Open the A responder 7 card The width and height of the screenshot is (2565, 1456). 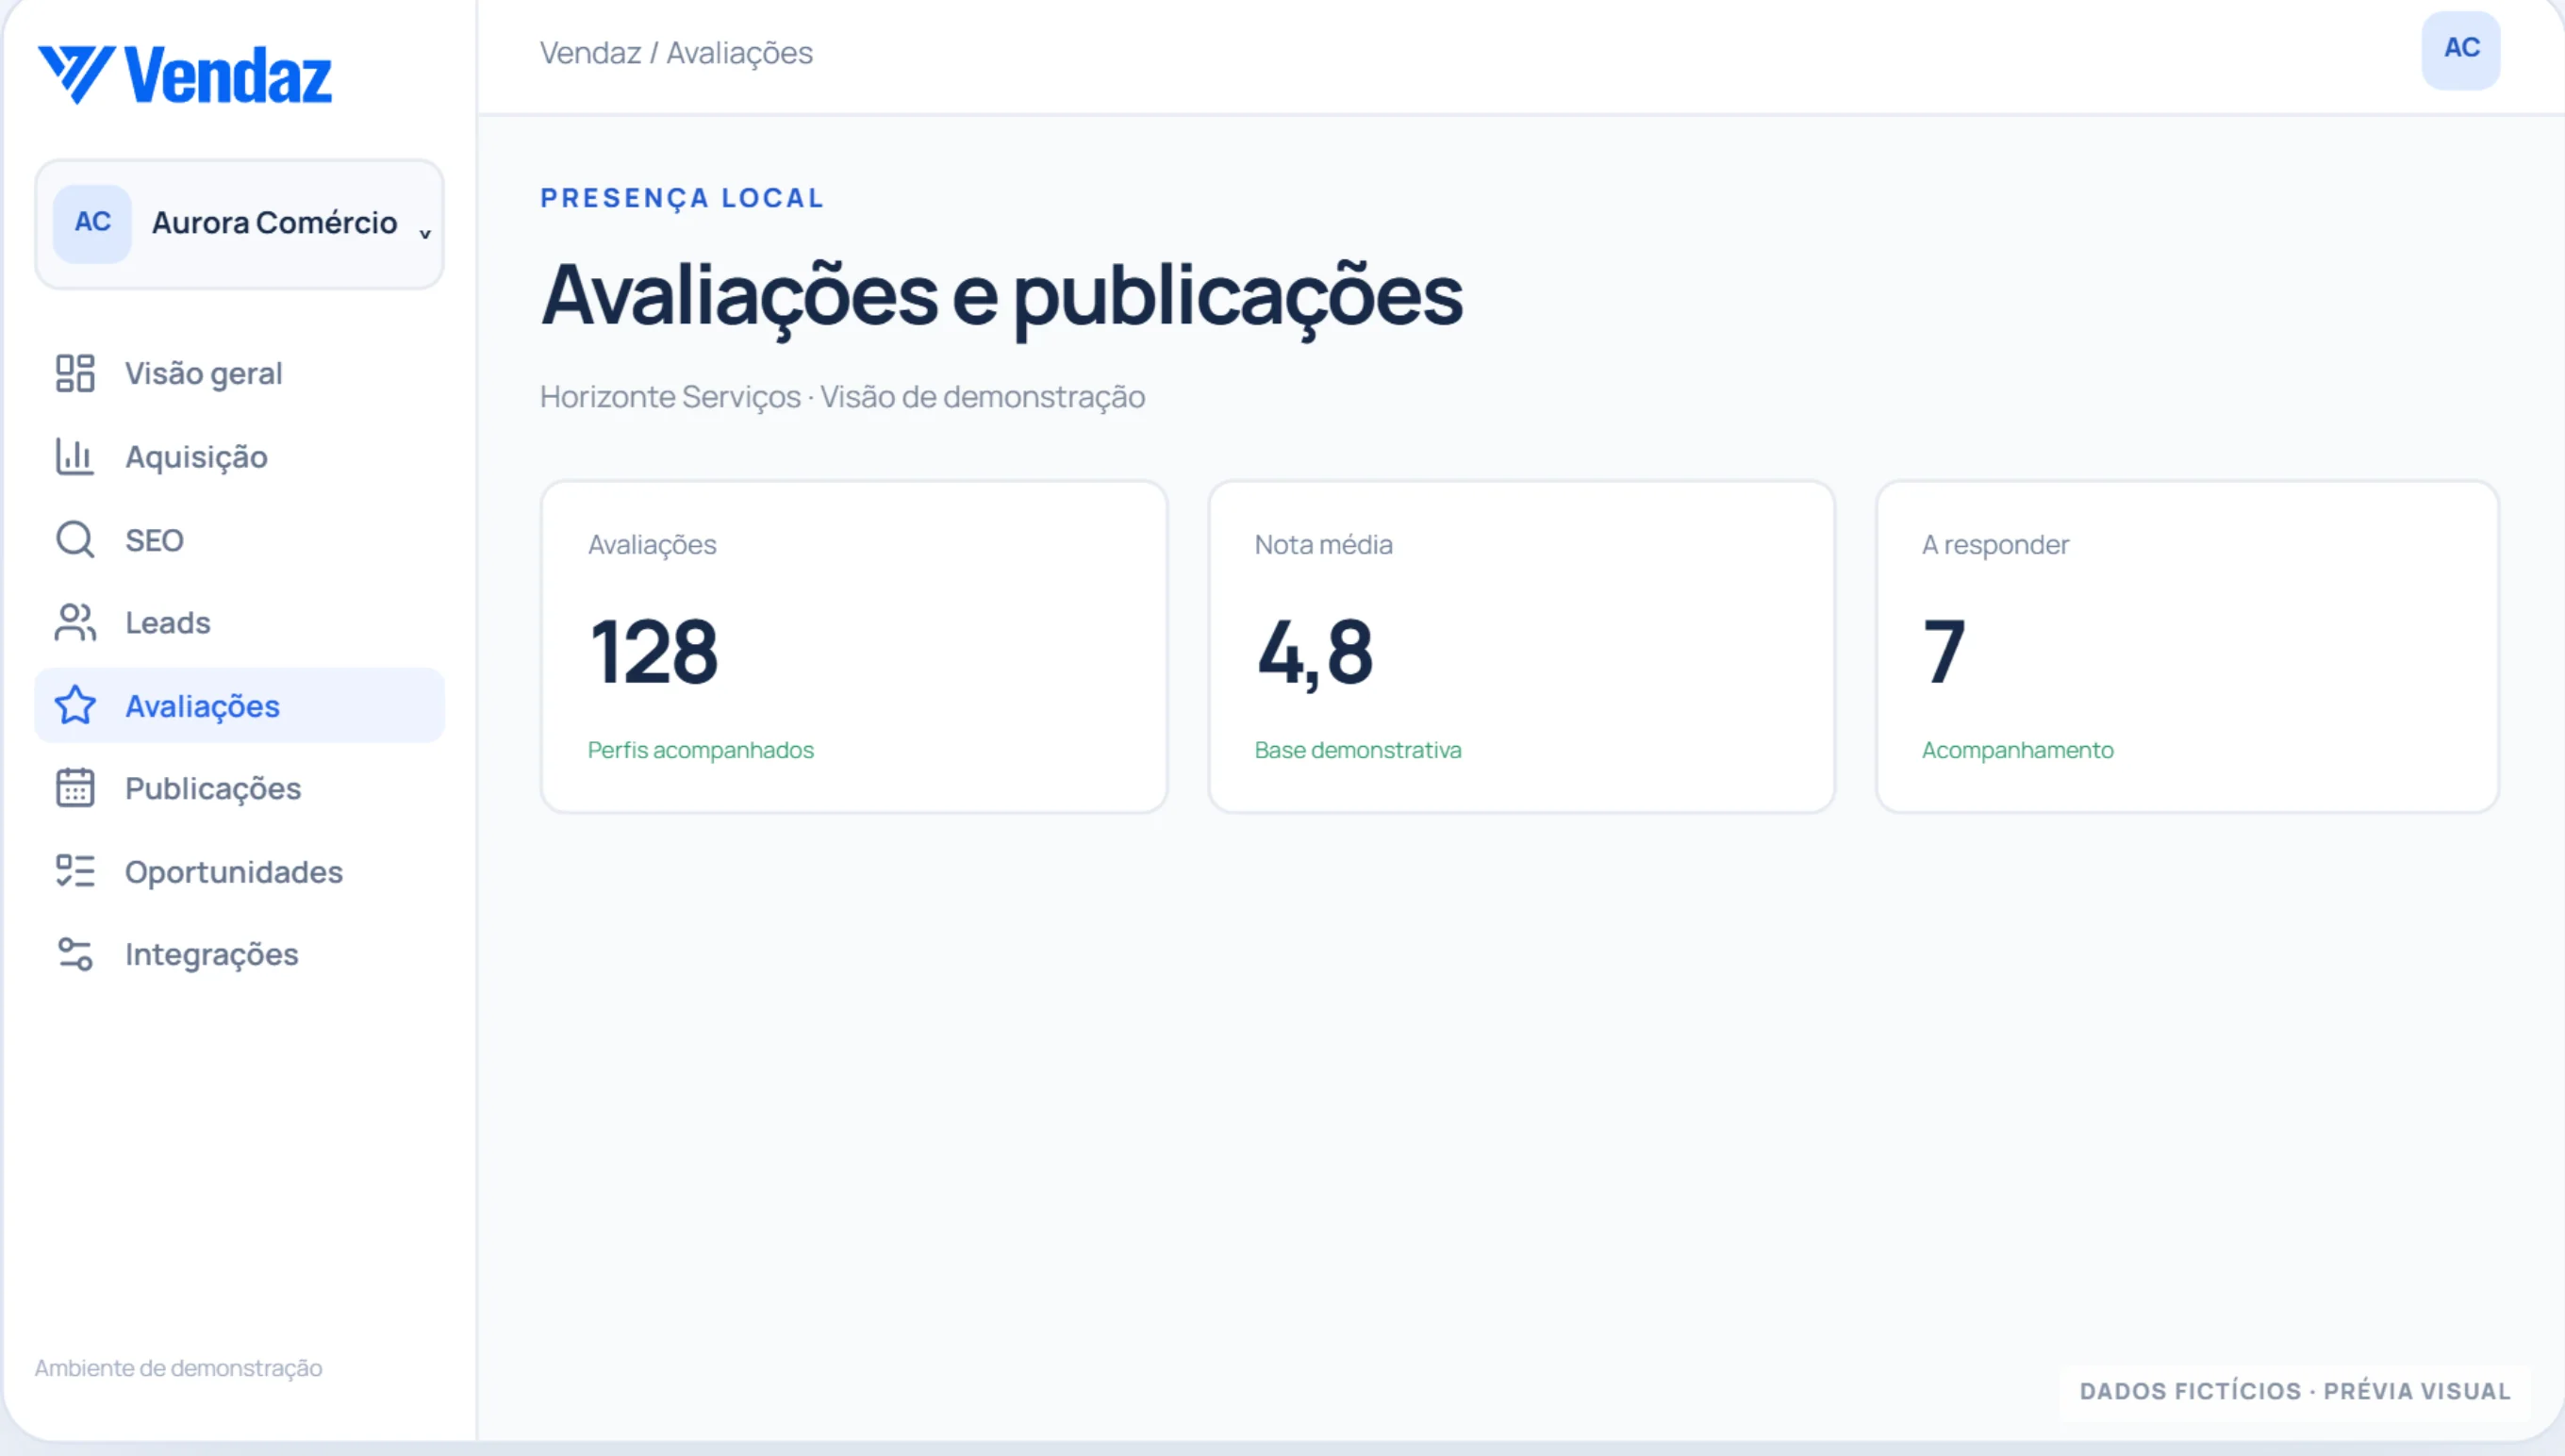tap(2187, 647)
